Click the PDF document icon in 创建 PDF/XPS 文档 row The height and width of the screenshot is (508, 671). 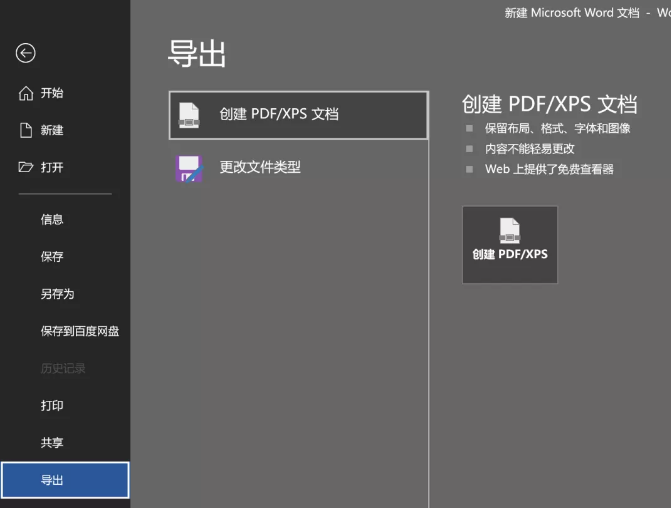tap(189, 115)
